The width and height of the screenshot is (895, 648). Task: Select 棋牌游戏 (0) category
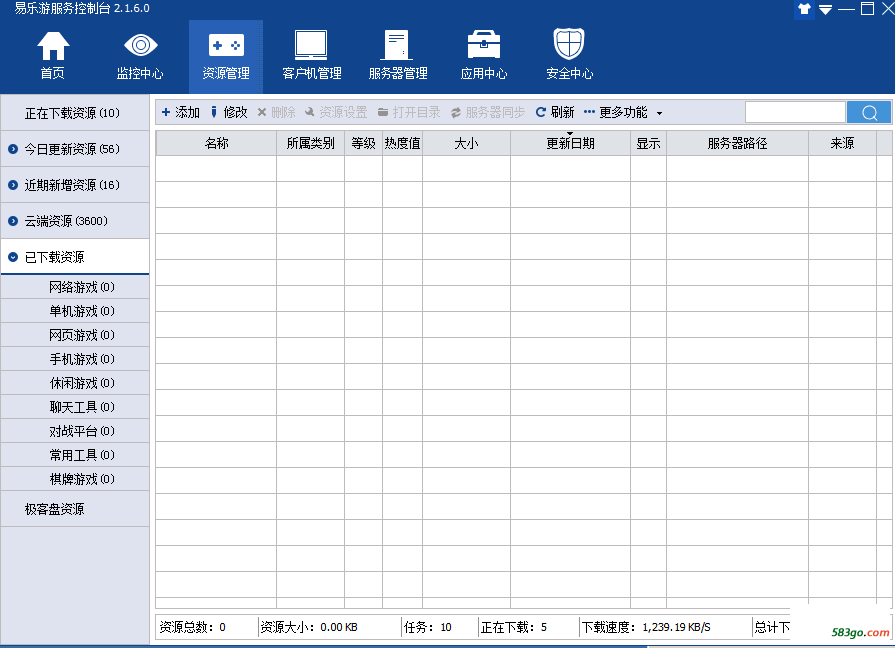click(x=75, y=478)
